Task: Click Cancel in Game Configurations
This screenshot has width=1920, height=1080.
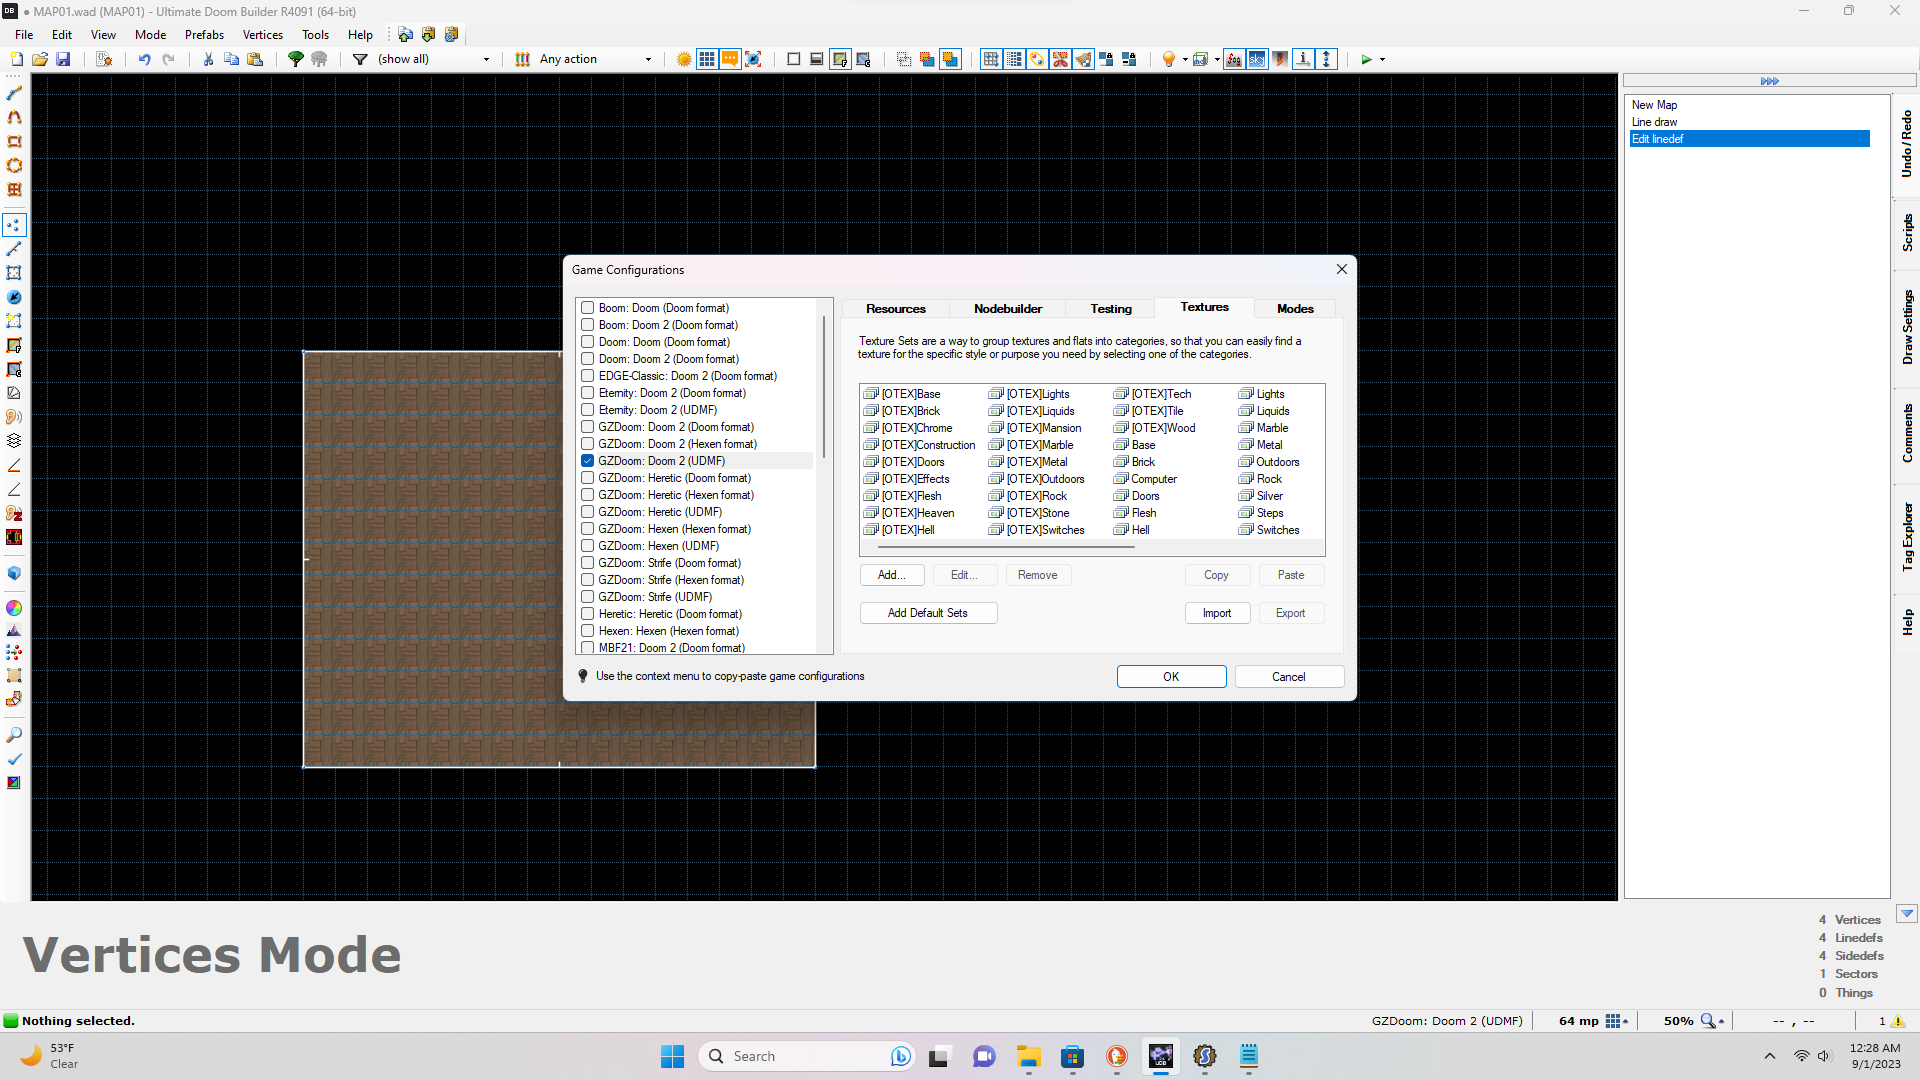Action: (x=1289, y=677)
